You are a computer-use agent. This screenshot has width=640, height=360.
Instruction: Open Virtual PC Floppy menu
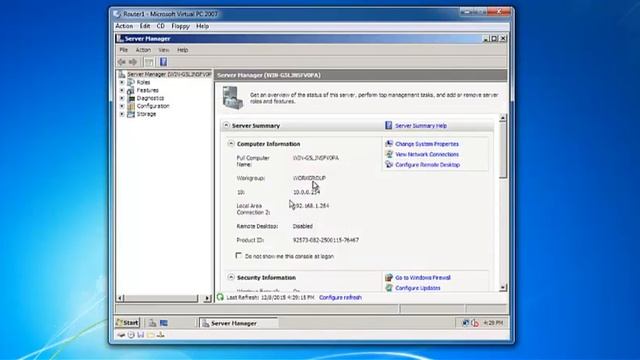pos(180,26)
